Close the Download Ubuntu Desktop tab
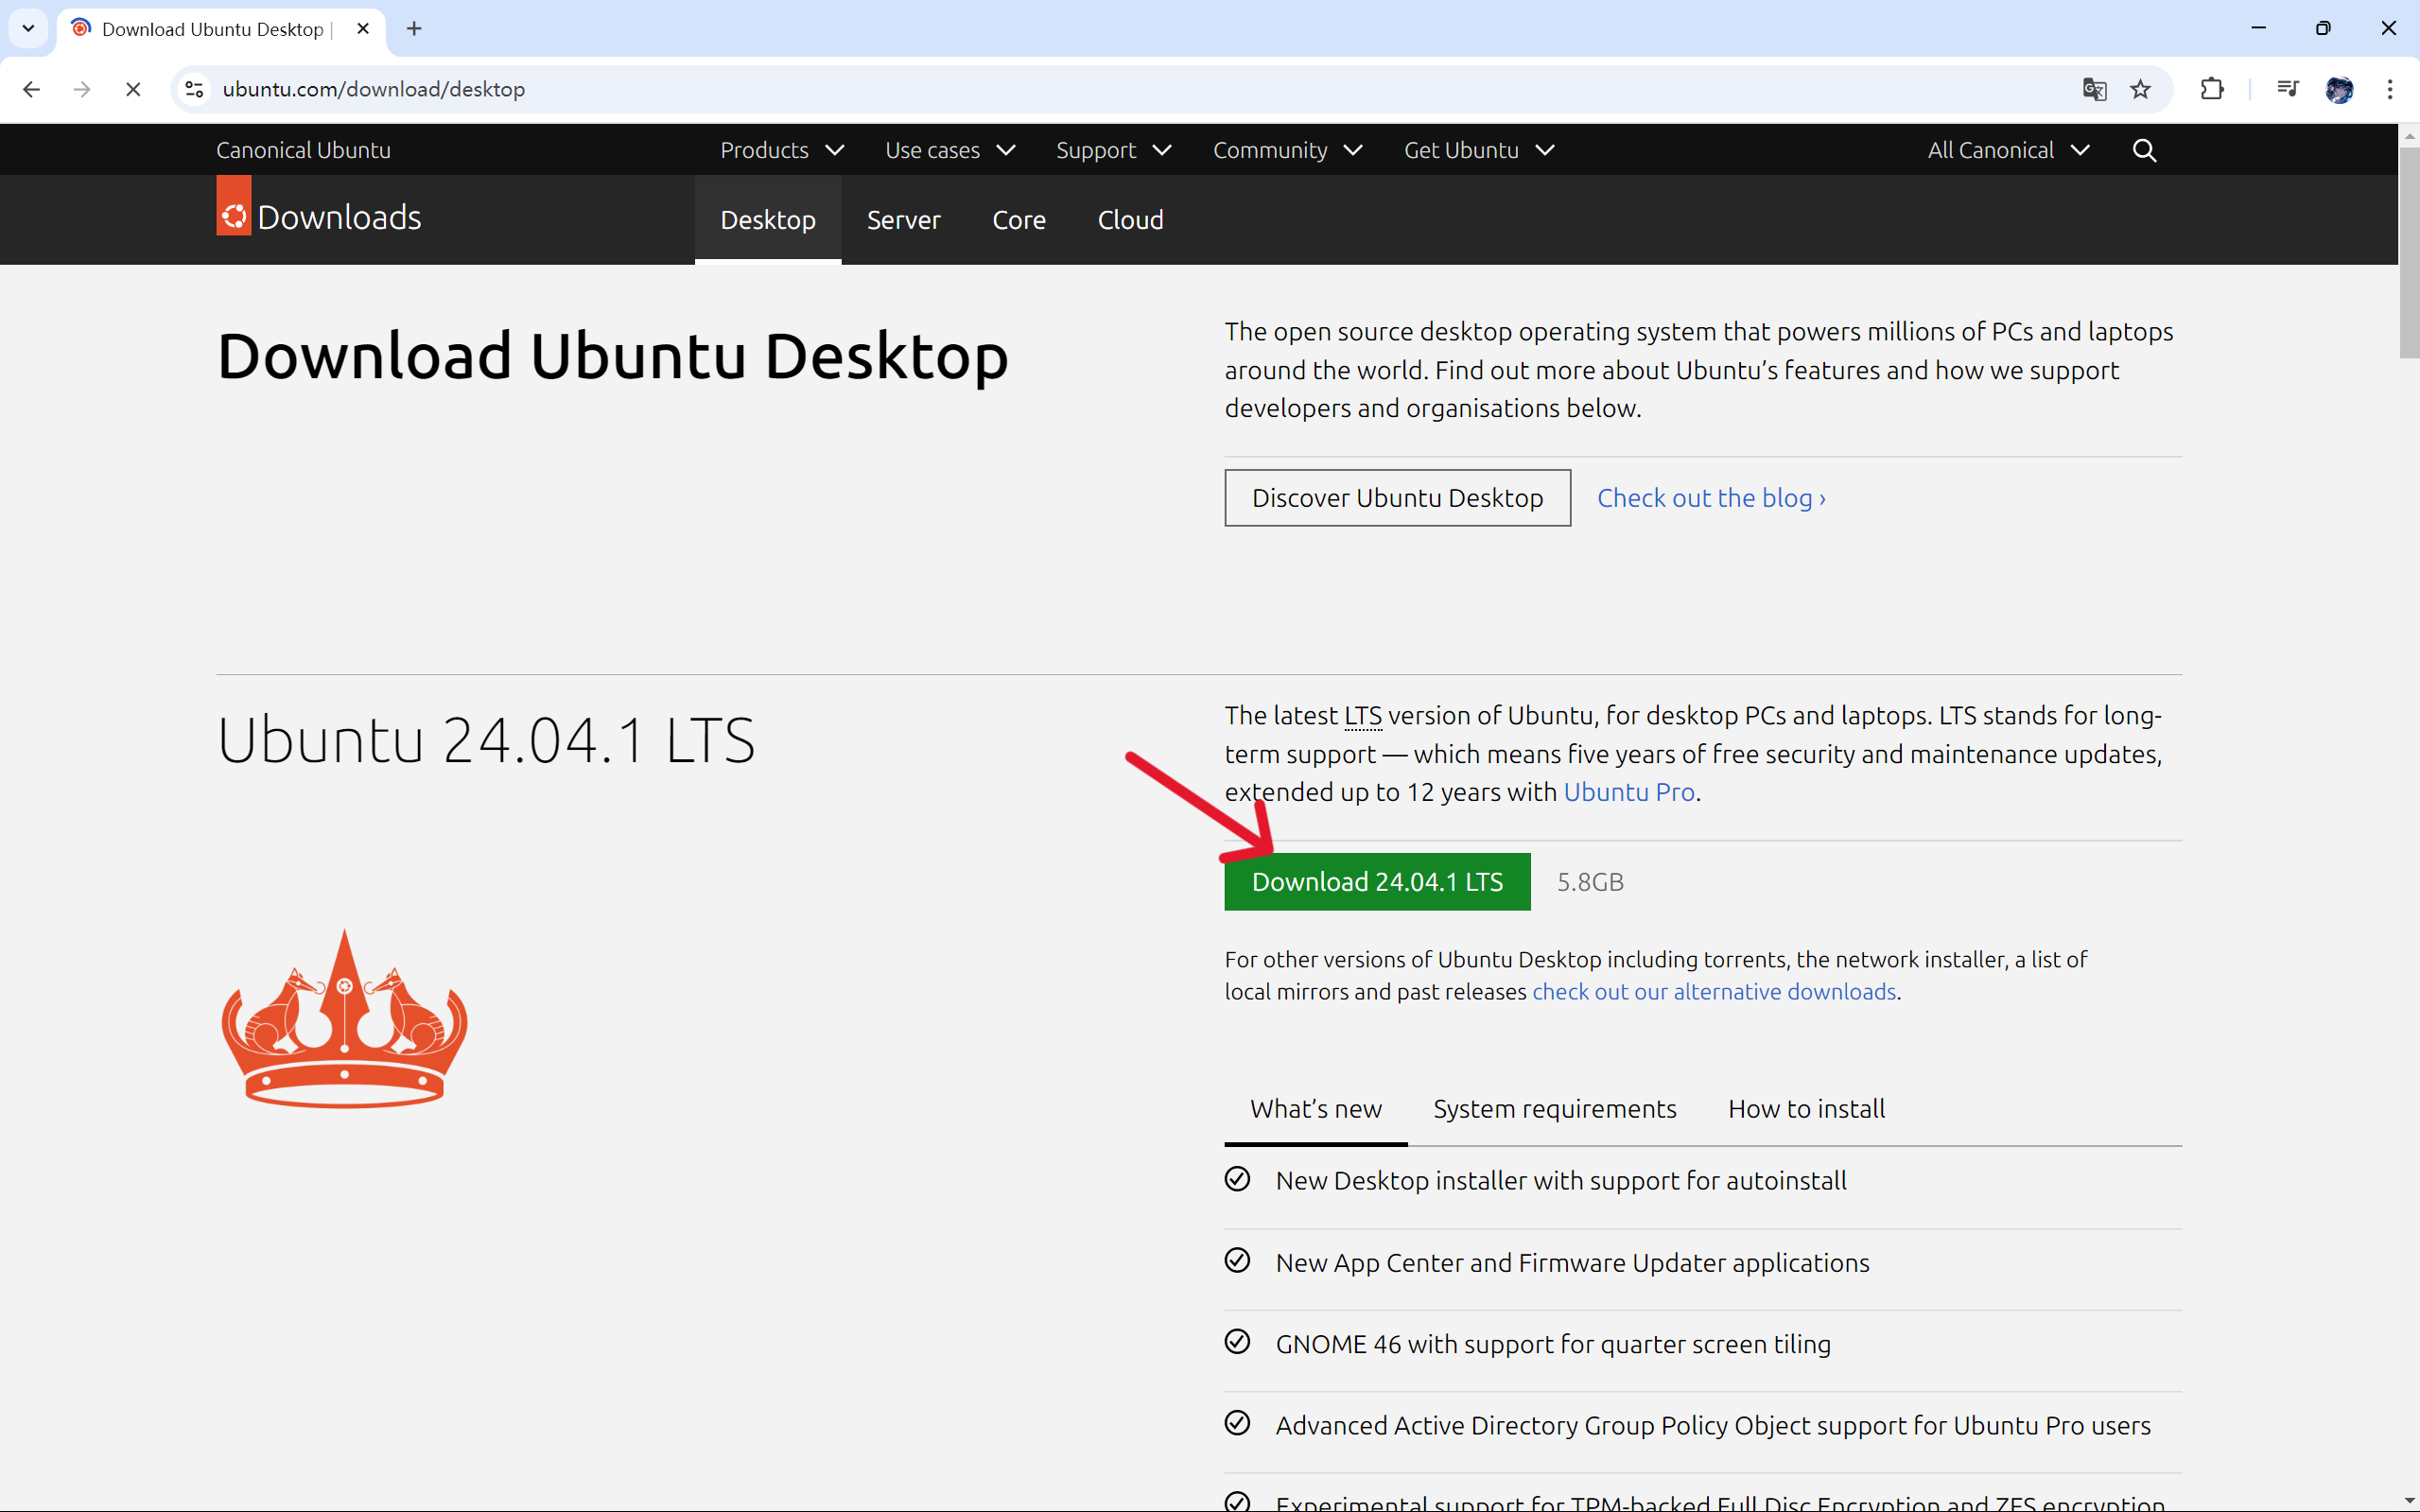 tap(363, 29)
